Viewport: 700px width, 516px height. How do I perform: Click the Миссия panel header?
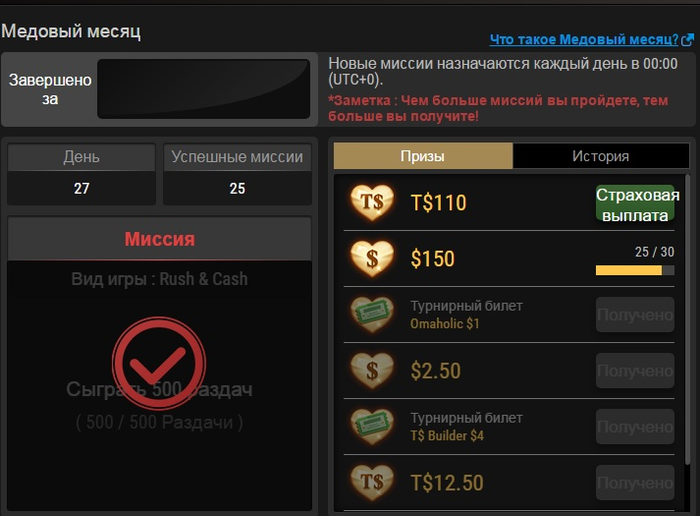pos(159,239)
